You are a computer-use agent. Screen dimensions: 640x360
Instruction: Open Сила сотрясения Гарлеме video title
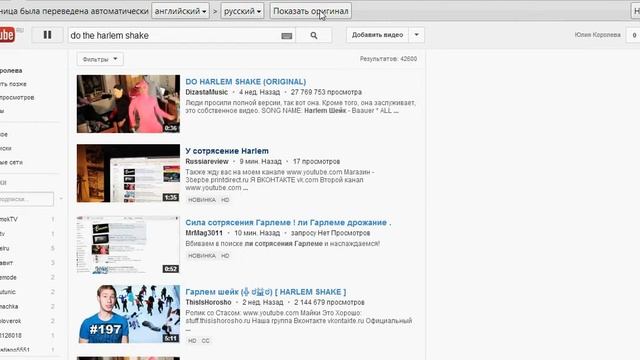(288, 222)
